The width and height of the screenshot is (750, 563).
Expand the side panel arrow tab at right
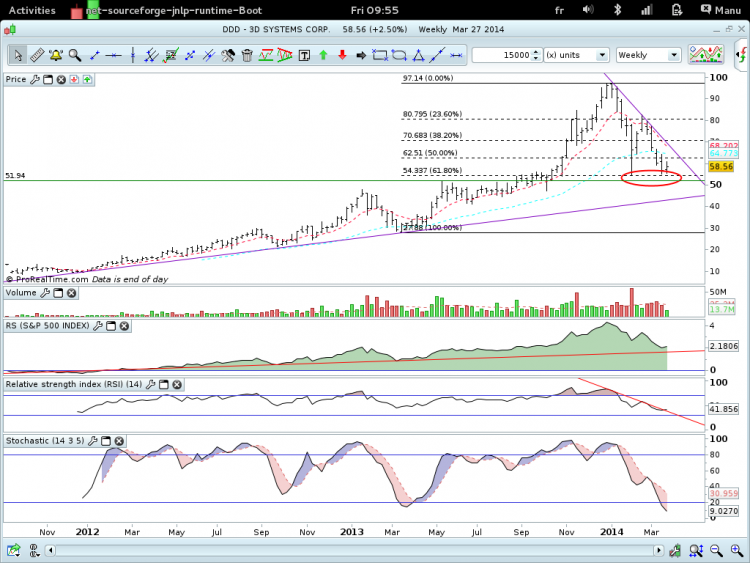click(x=742, y=55)
